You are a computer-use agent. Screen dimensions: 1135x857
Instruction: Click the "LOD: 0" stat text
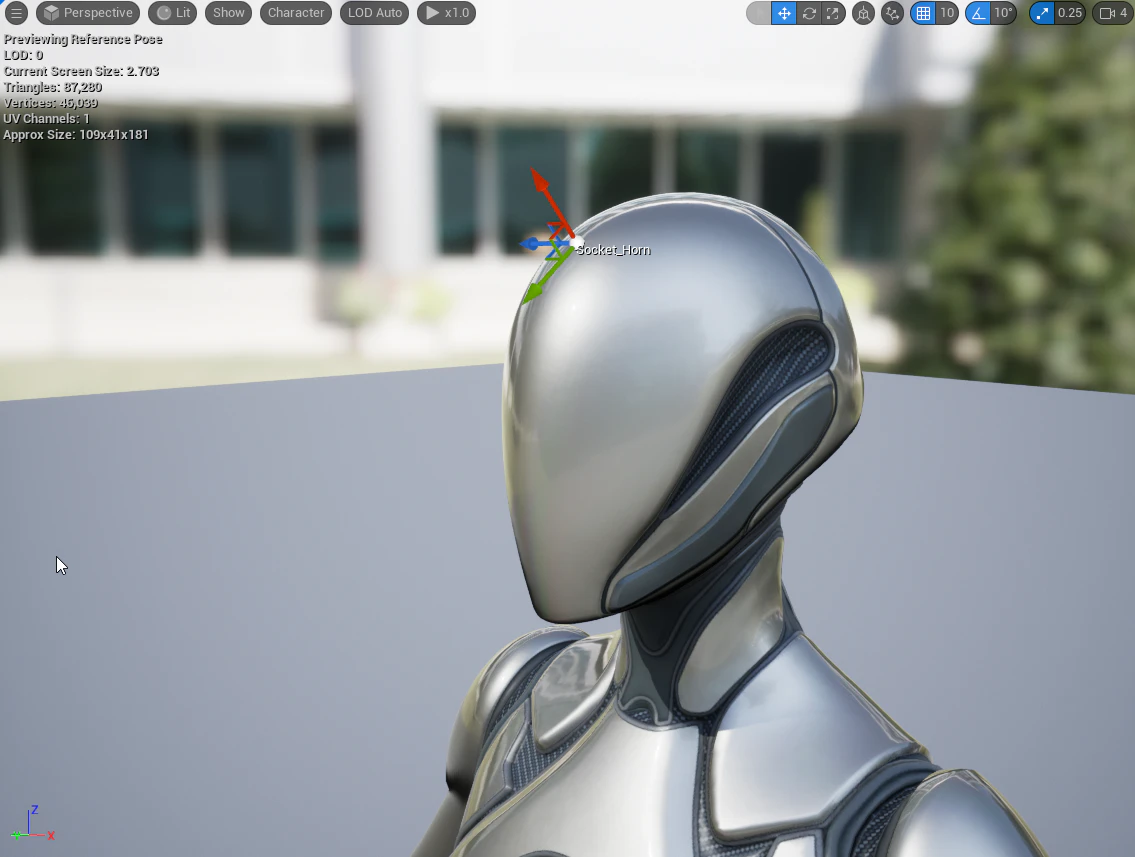click(23, 55)
